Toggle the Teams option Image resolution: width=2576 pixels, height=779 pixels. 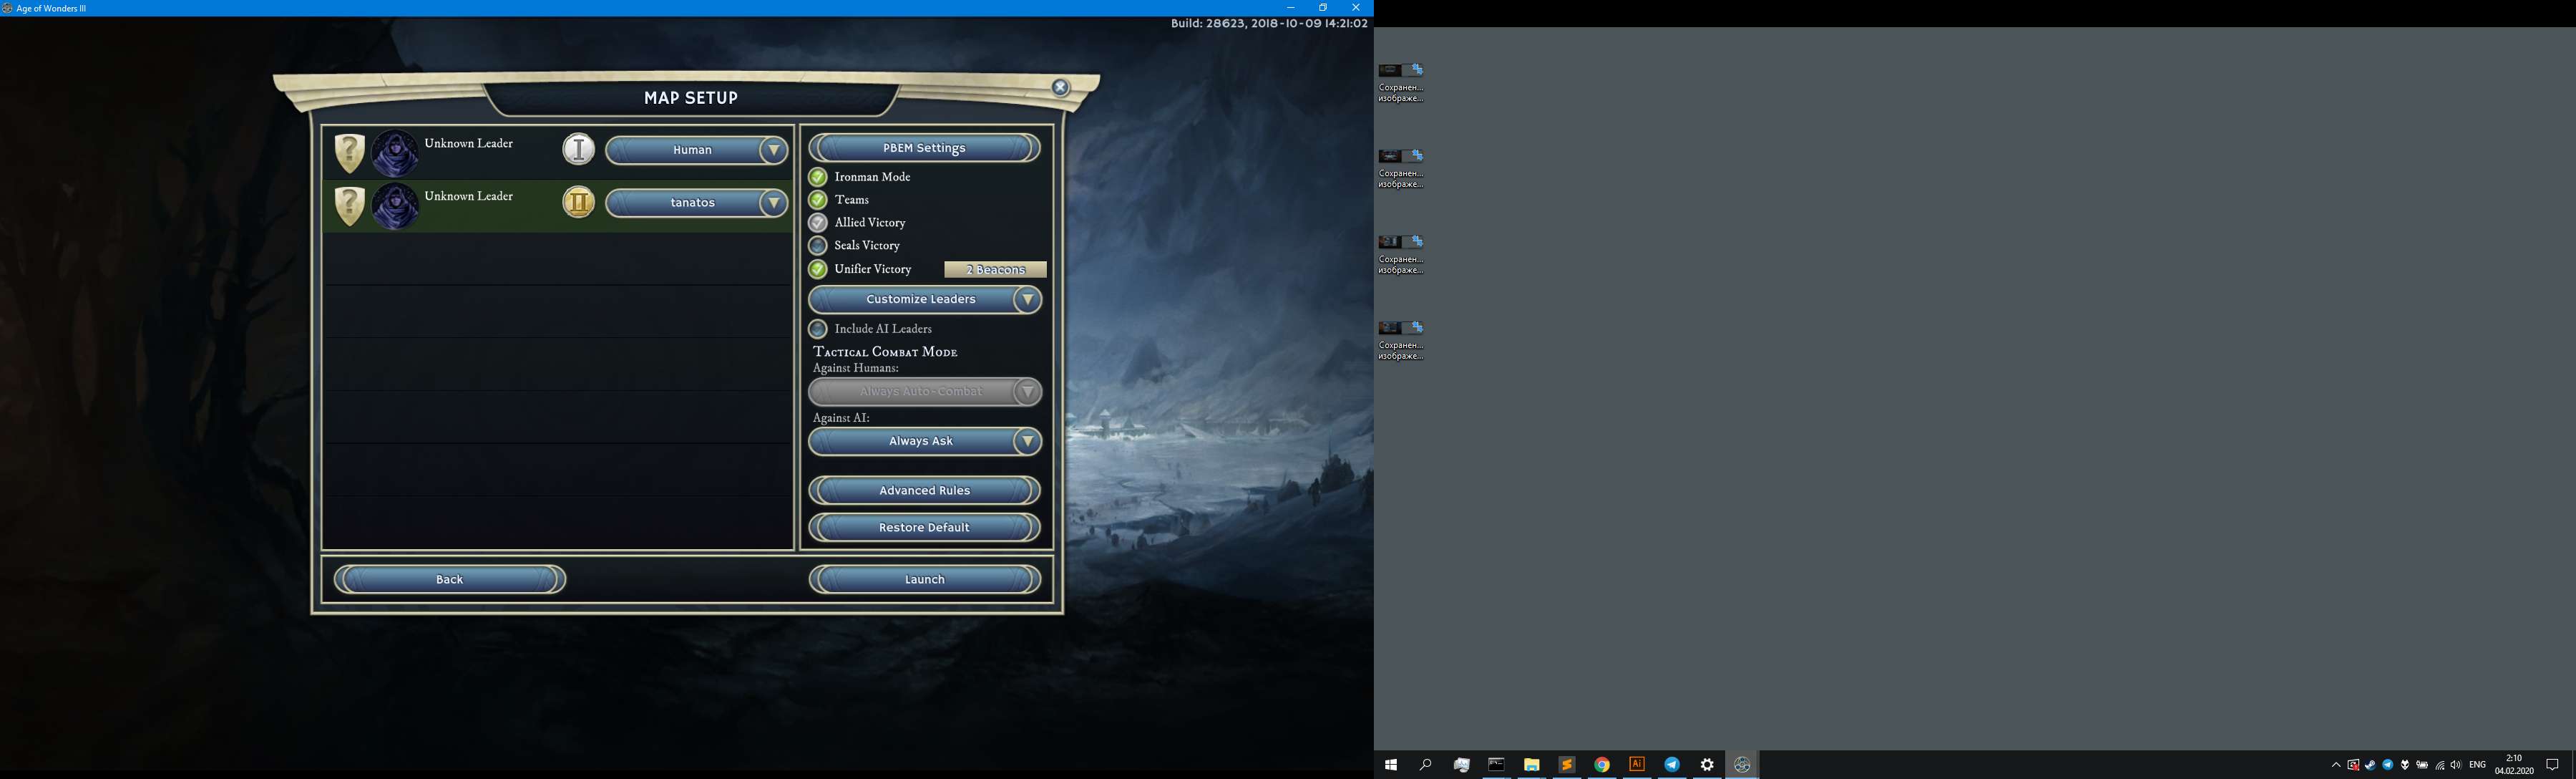(818, 200)
